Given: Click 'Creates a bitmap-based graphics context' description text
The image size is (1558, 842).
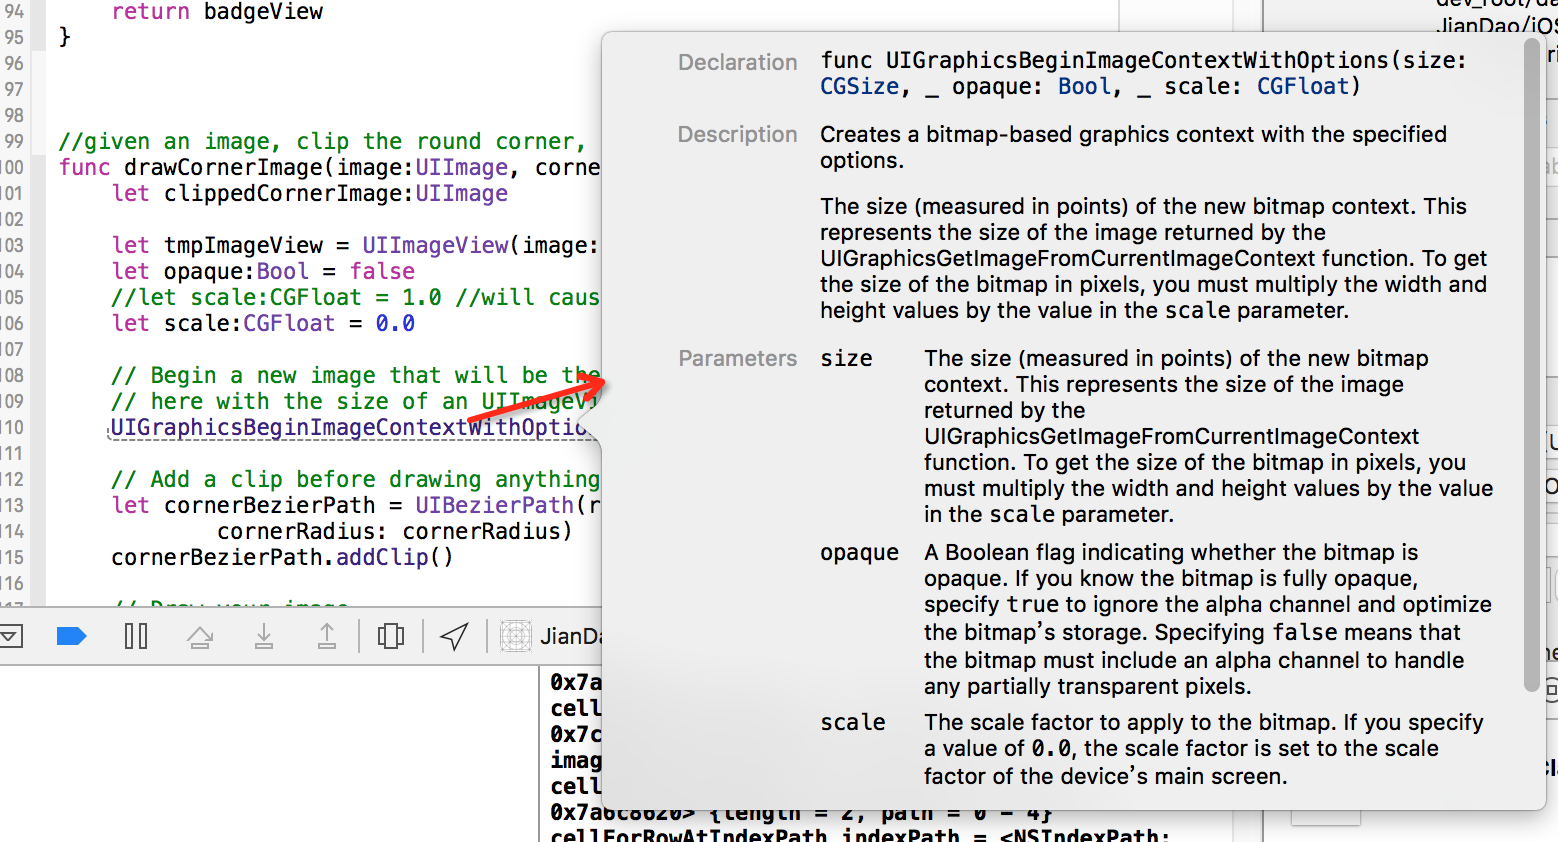Looking at the screenshot, I should (1133, 147).
